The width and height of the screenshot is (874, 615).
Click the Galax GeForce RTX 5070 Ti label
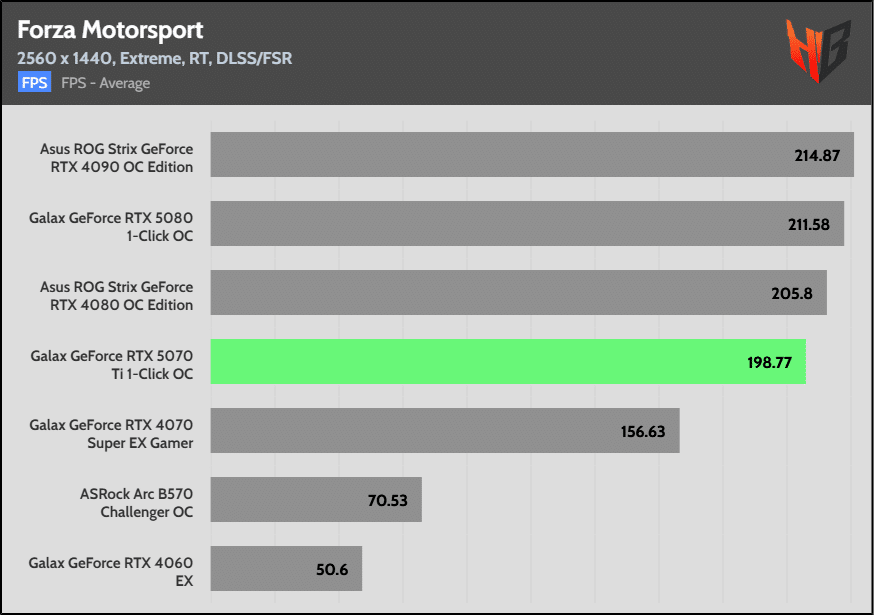(x=111, y=365)
